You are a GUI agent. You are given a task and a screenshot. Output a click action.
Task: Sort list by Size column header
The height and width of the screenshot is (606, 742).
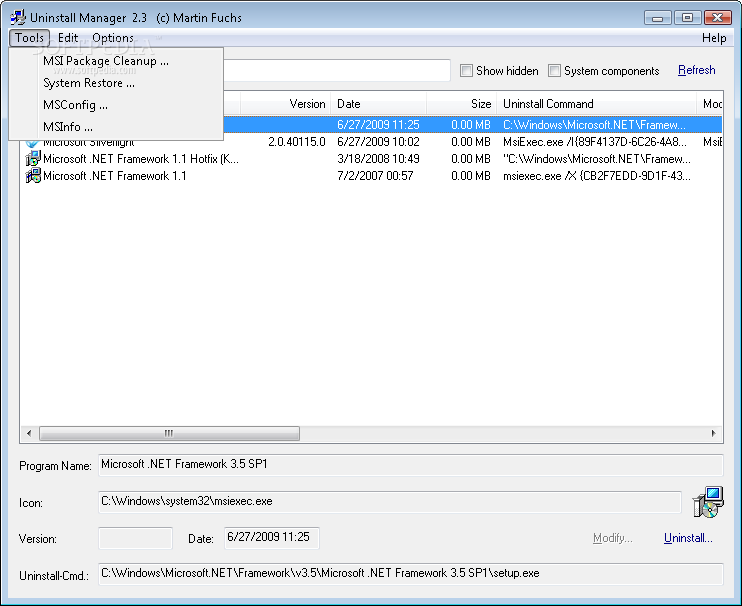tap(461, 104)
